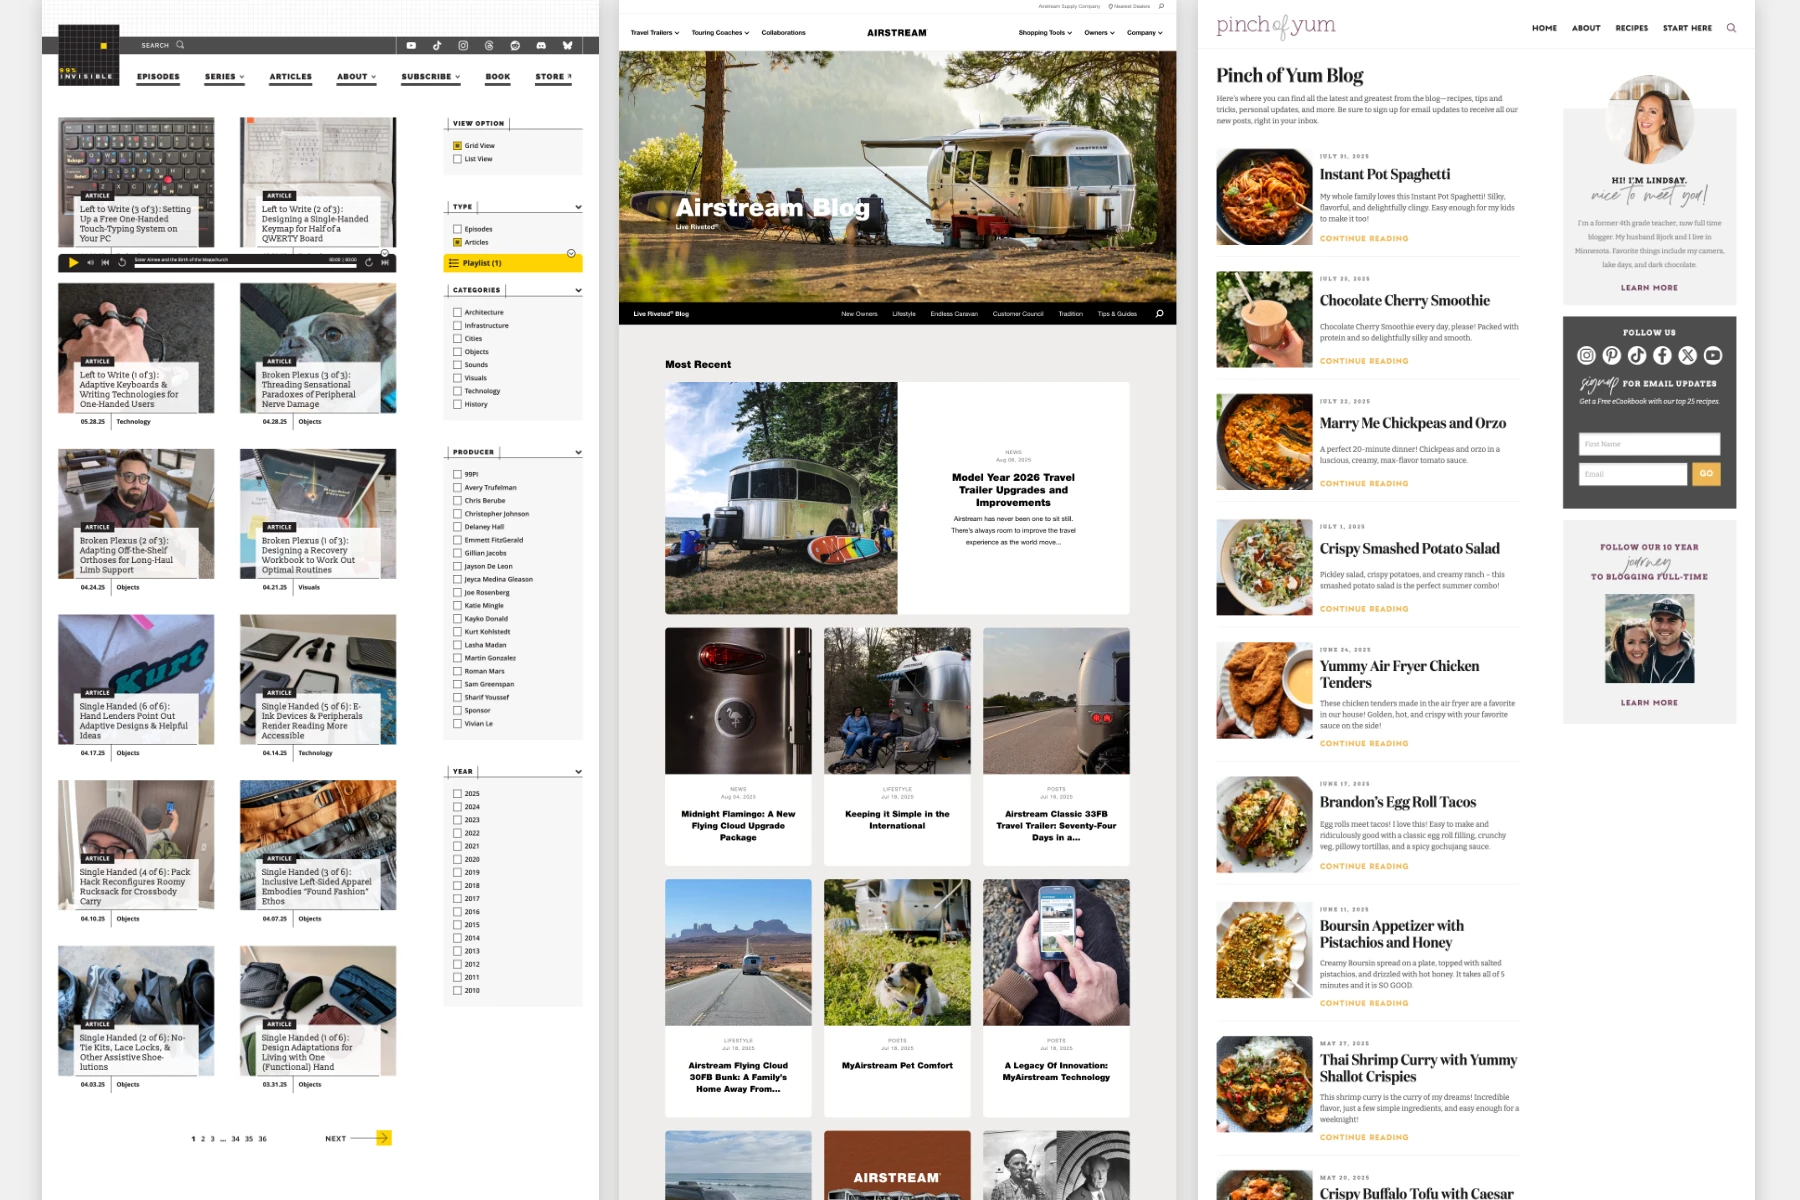Check the Architecture category
Screen dimensions: 1800x1200
[x=457, y=312]
